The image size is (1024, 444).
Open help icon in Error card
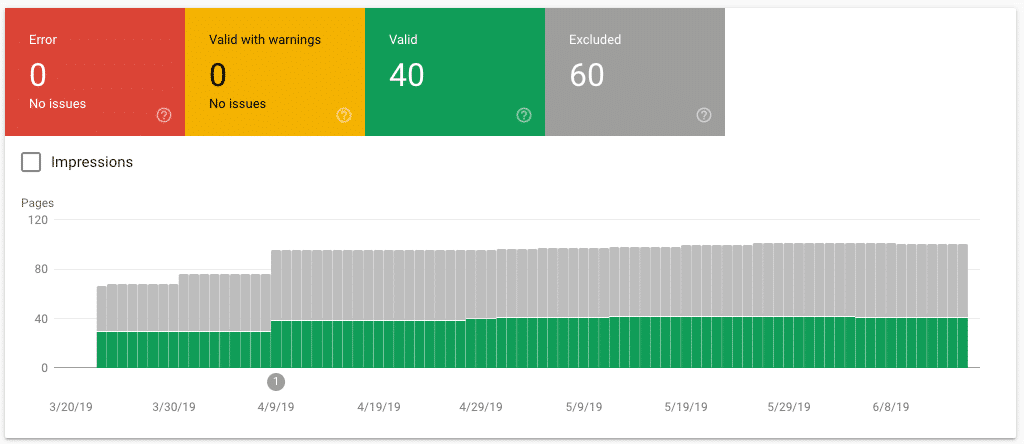point(164,115)
